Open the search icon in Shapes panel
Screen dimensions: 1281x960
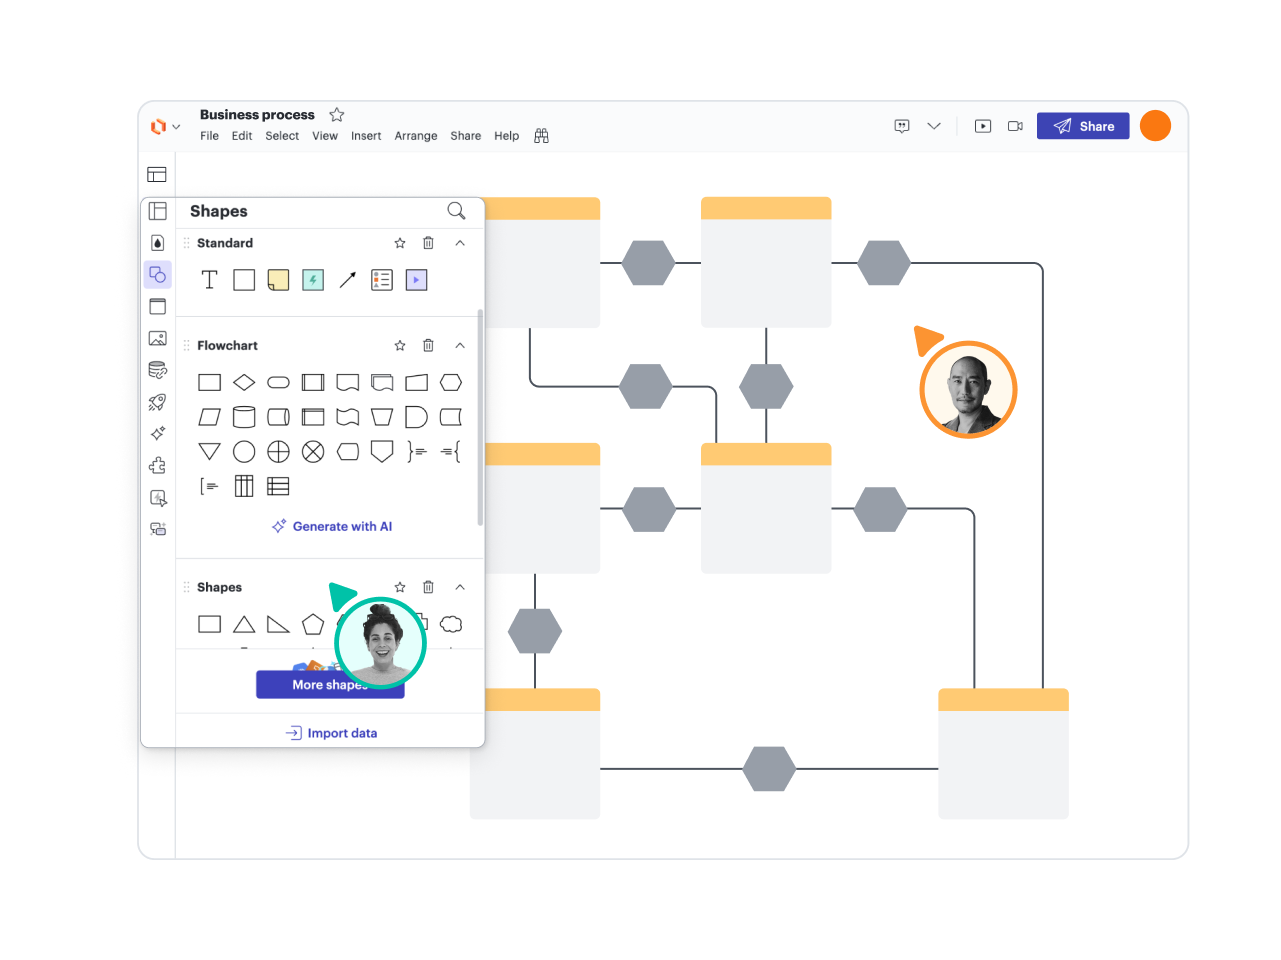tap(456, 211)
